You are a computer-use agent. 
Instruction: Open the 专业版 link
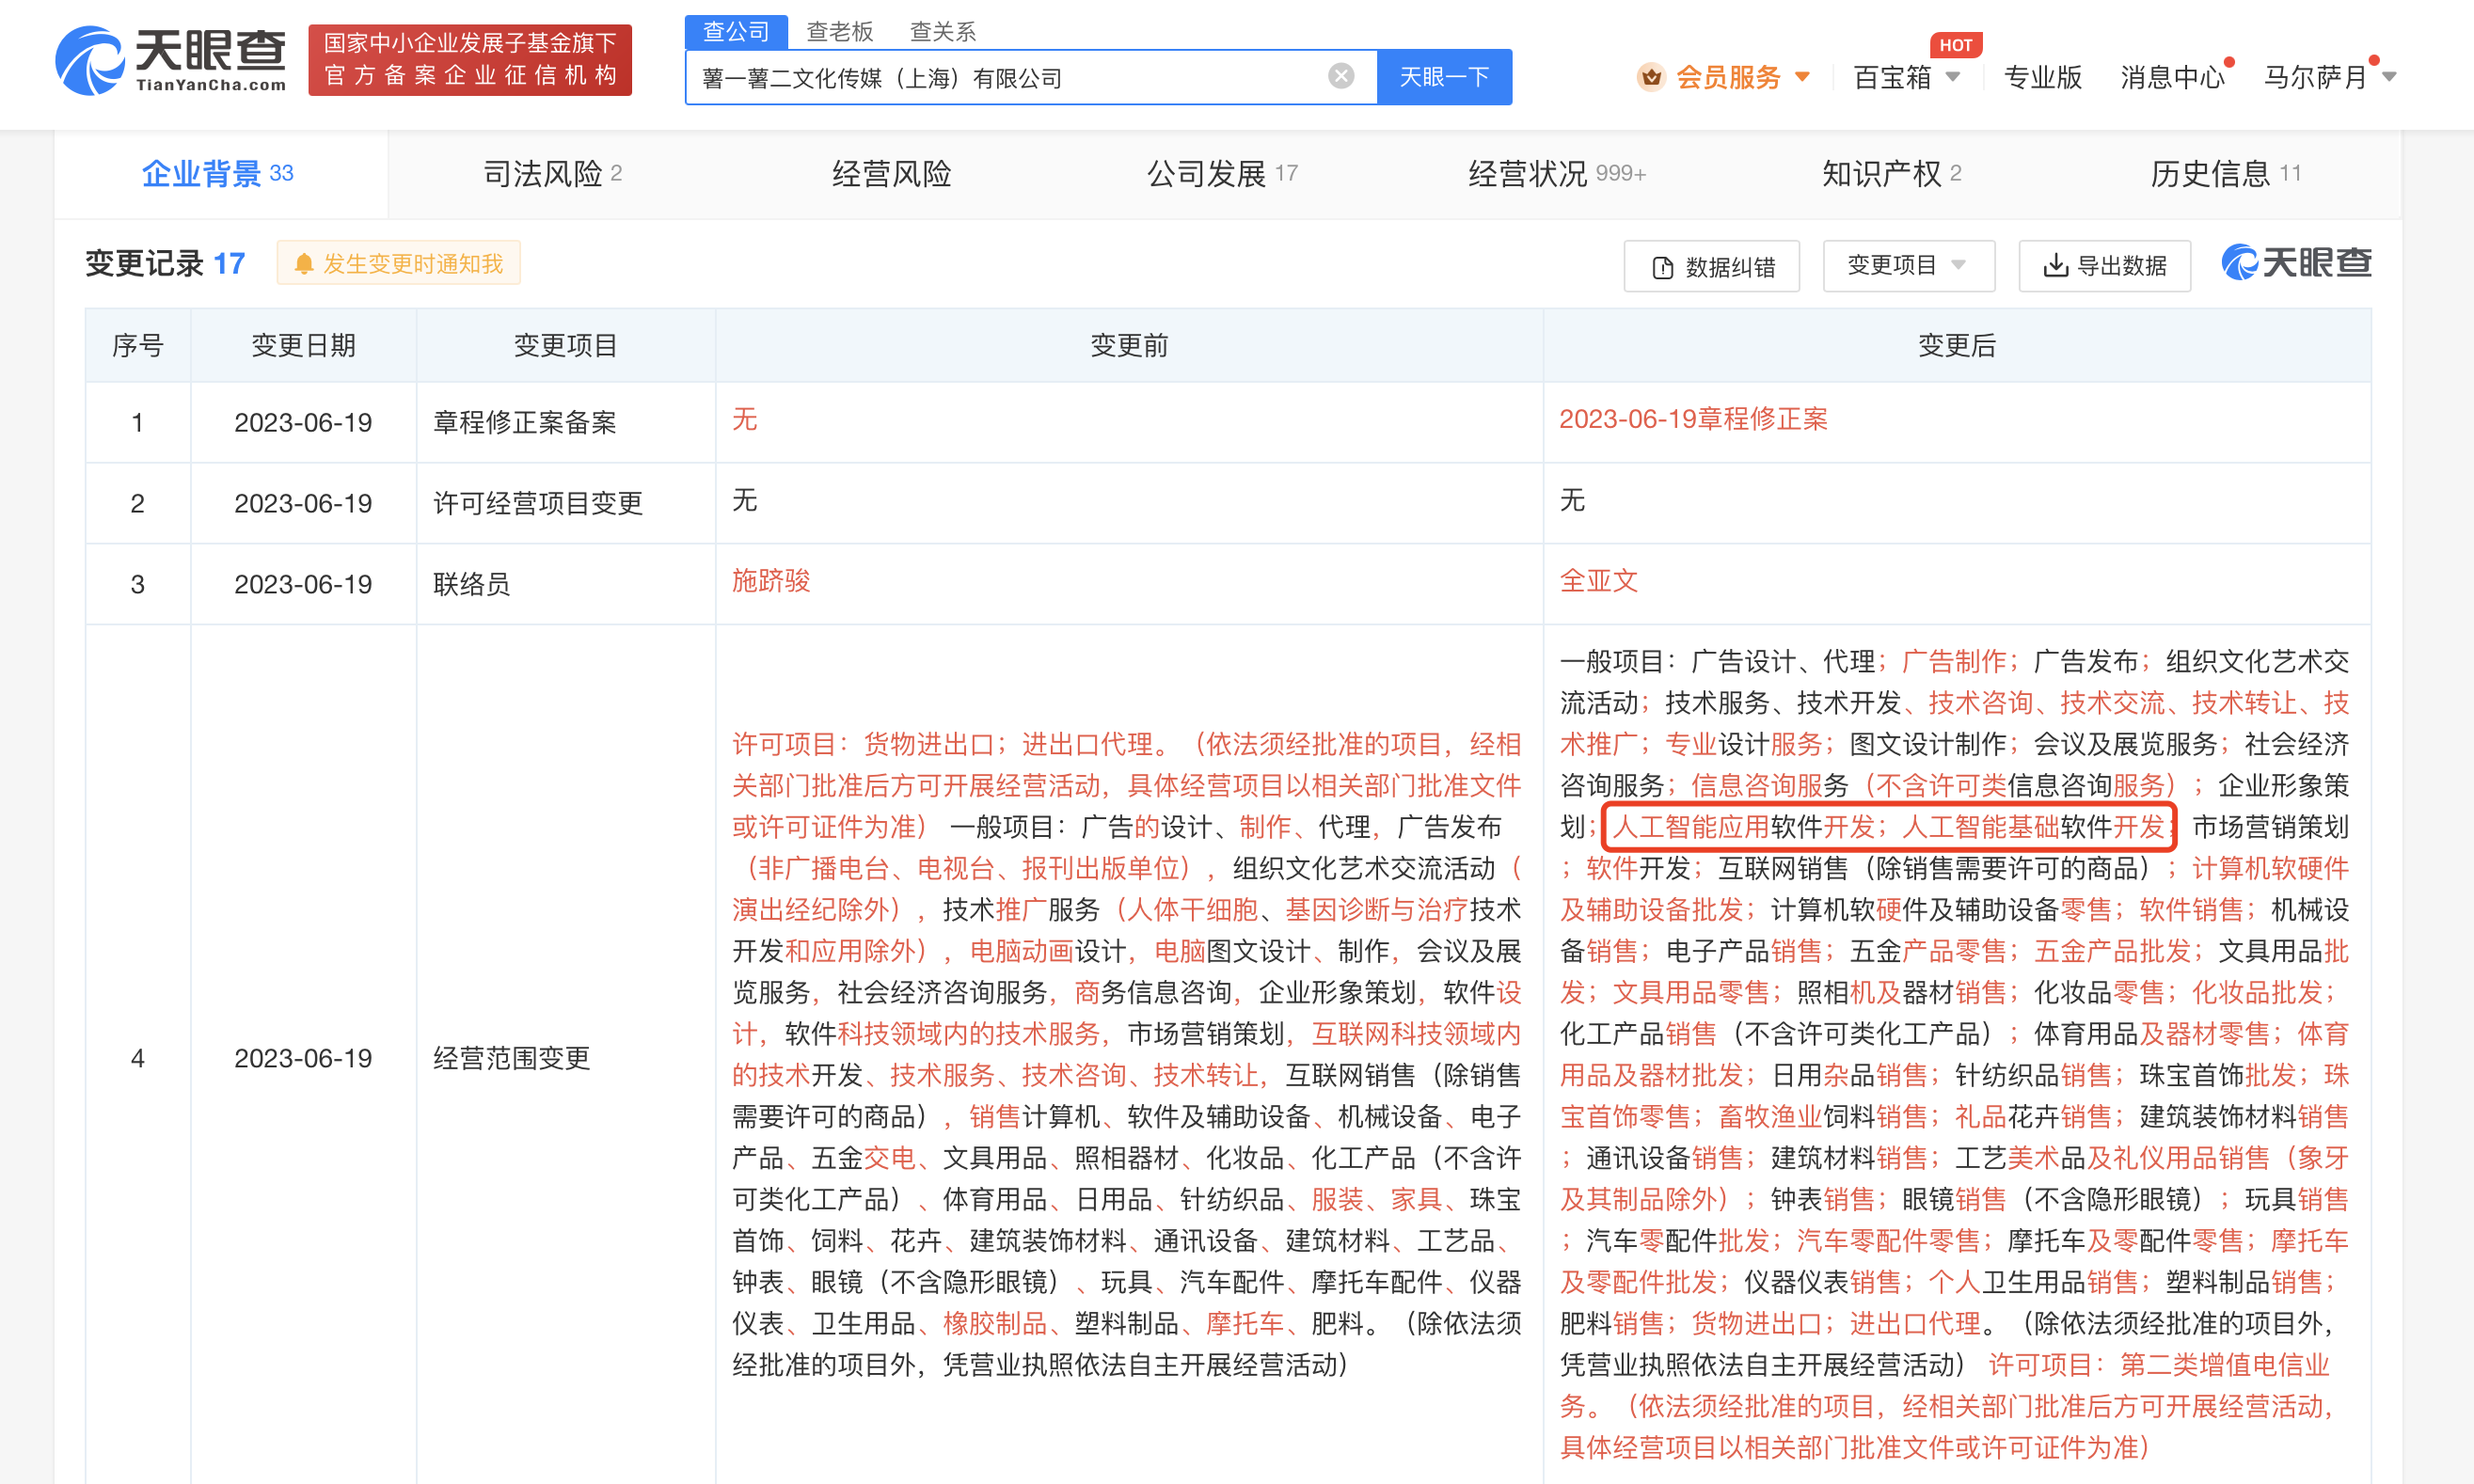pyautogui.click(x=2042, y=77)
